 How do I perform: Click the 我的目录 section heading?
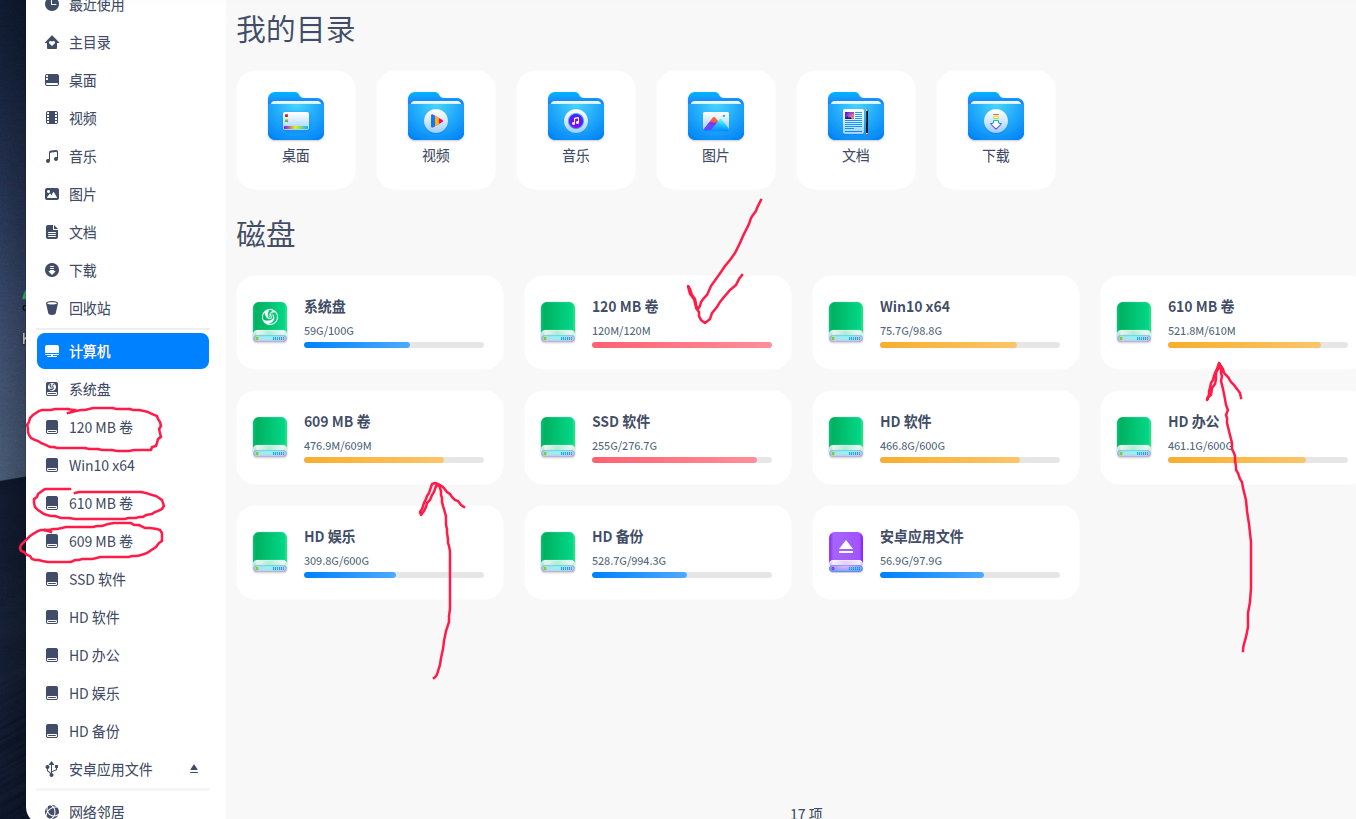point(296,30)
